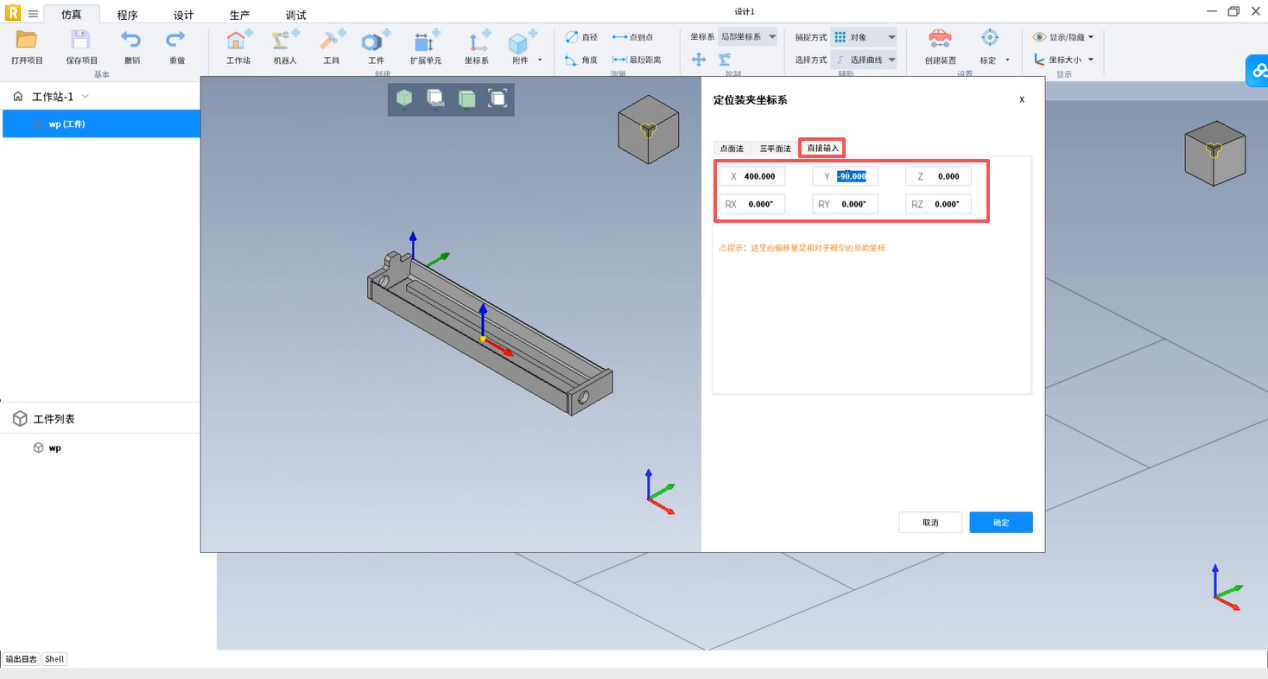Toggle 显示/隐藏 eye visibility option
This screenshot has width=1268, height=679.
(x=1062, y=37)
